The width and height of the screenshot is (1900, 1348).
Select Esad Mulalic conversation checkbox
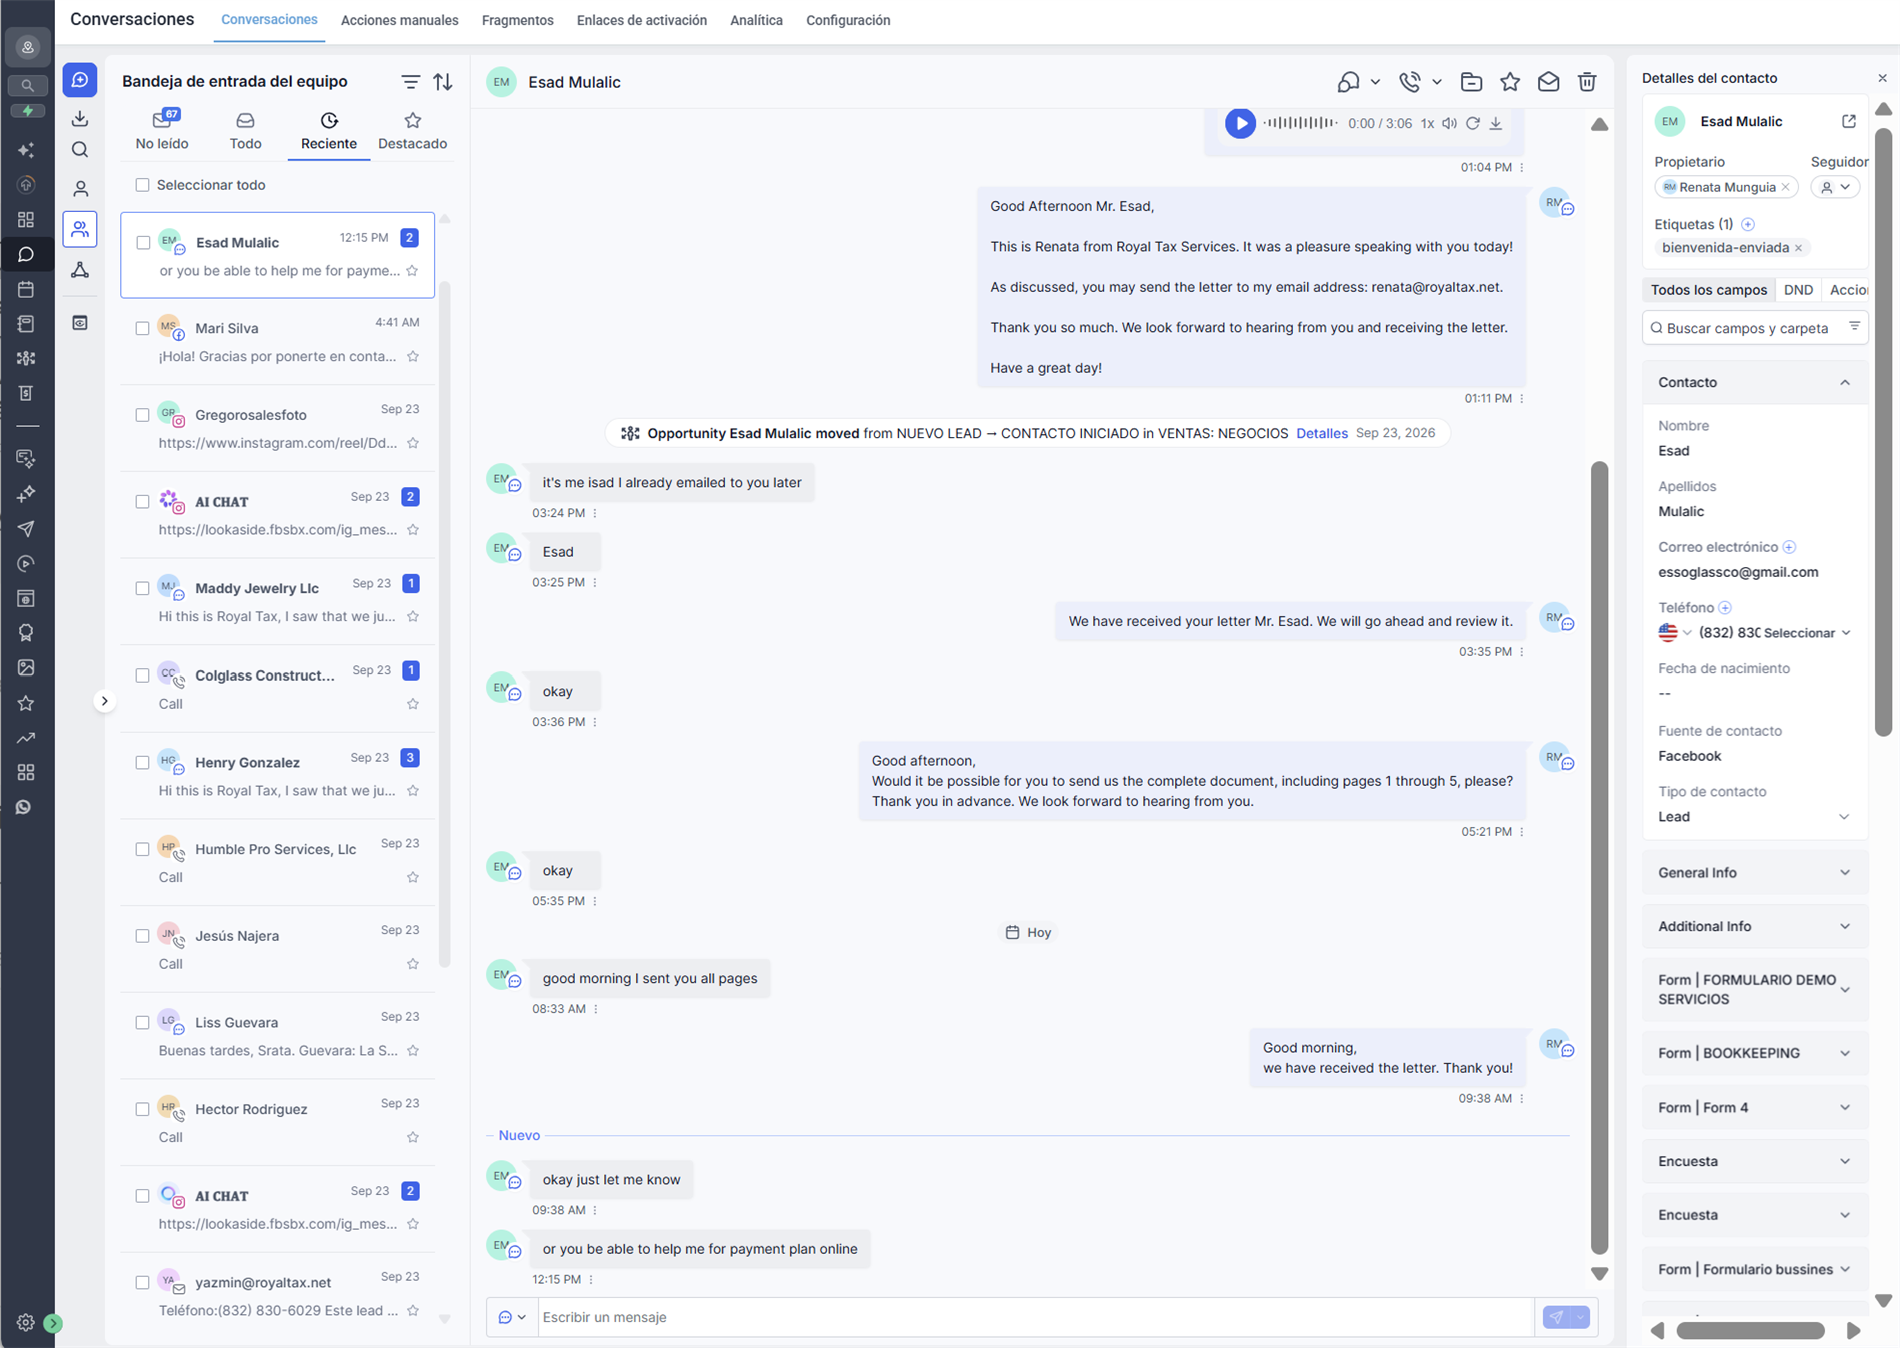coord(143,242)
